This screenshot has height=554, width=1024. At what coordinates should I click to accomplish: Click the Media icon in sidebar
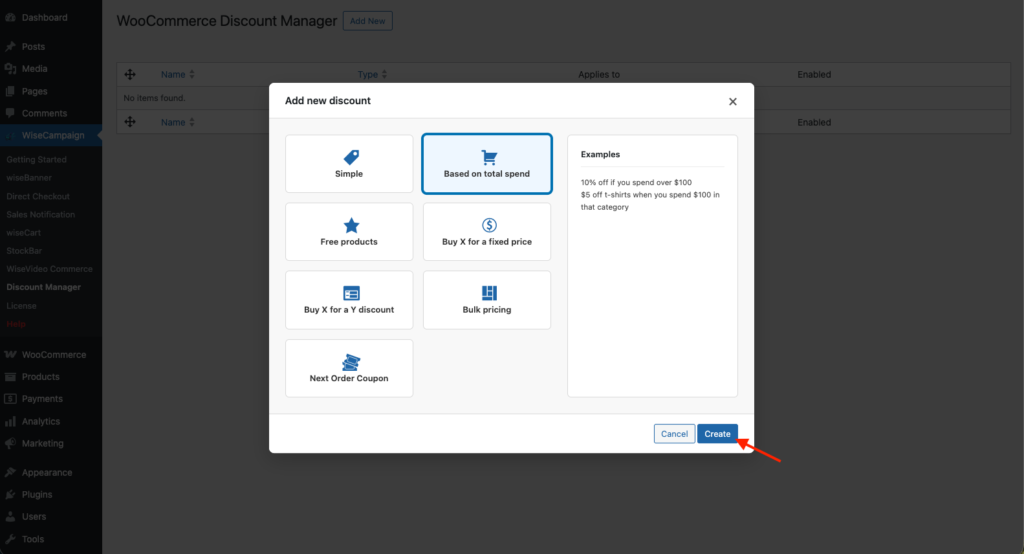tap(10, 69)
